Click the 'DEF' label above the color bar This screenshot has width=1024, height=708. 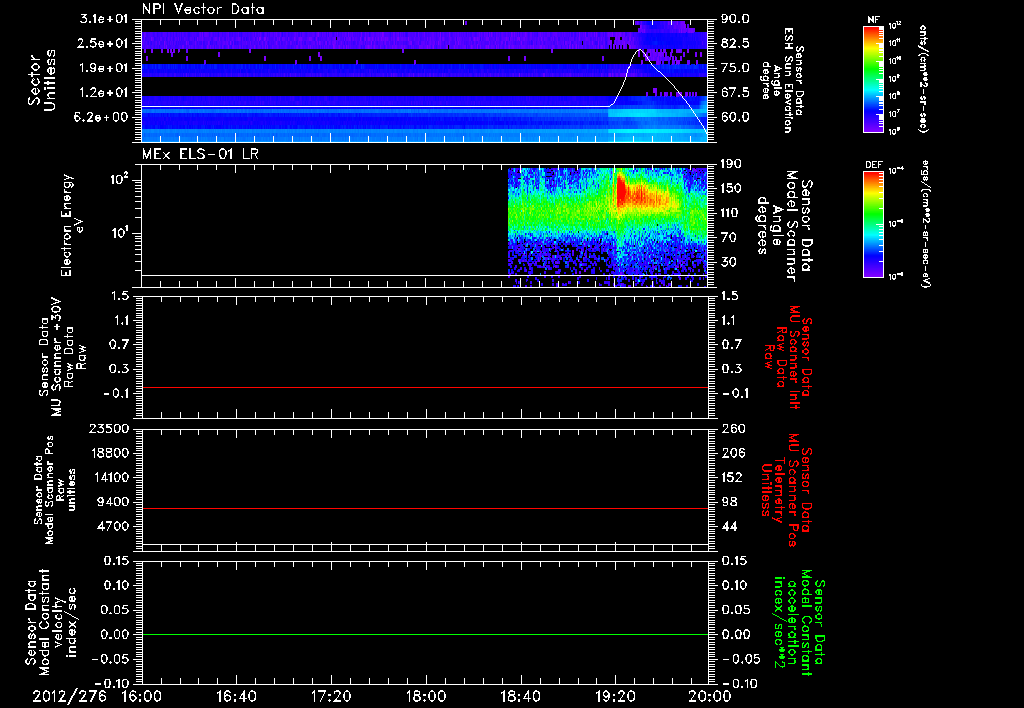(874, 165)
